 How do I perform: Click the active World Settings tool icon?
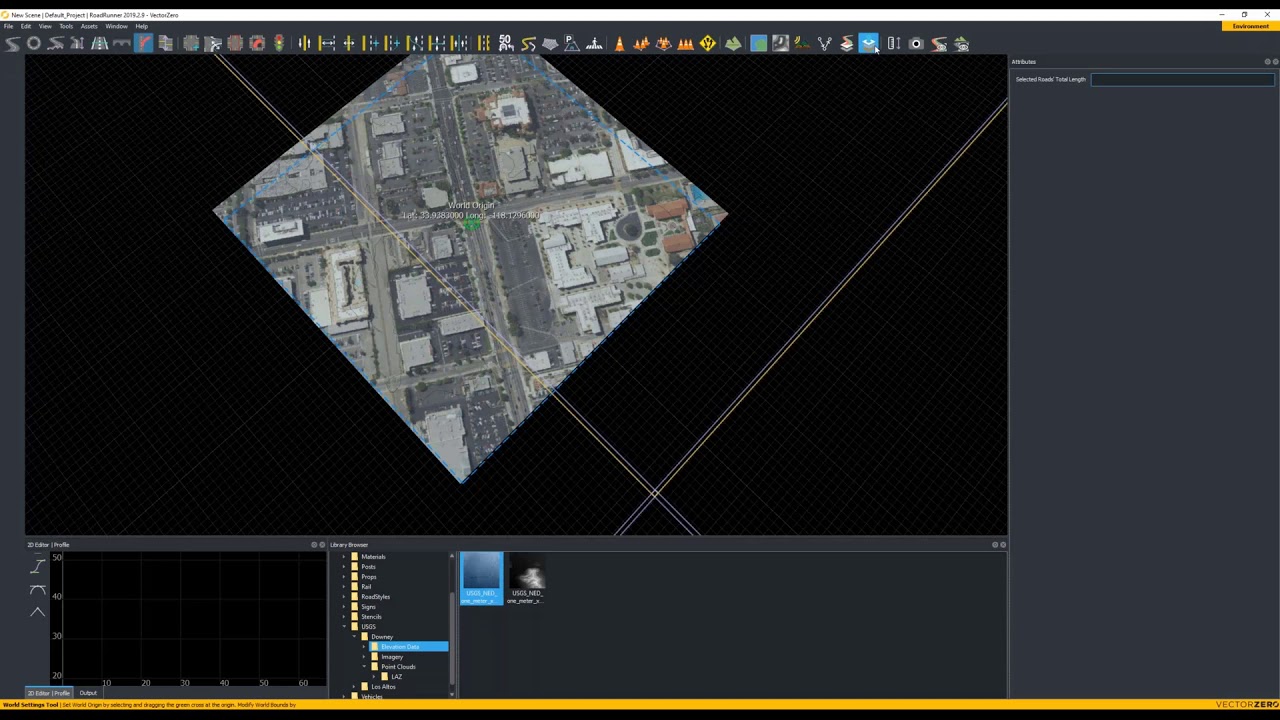click(868, 43)
